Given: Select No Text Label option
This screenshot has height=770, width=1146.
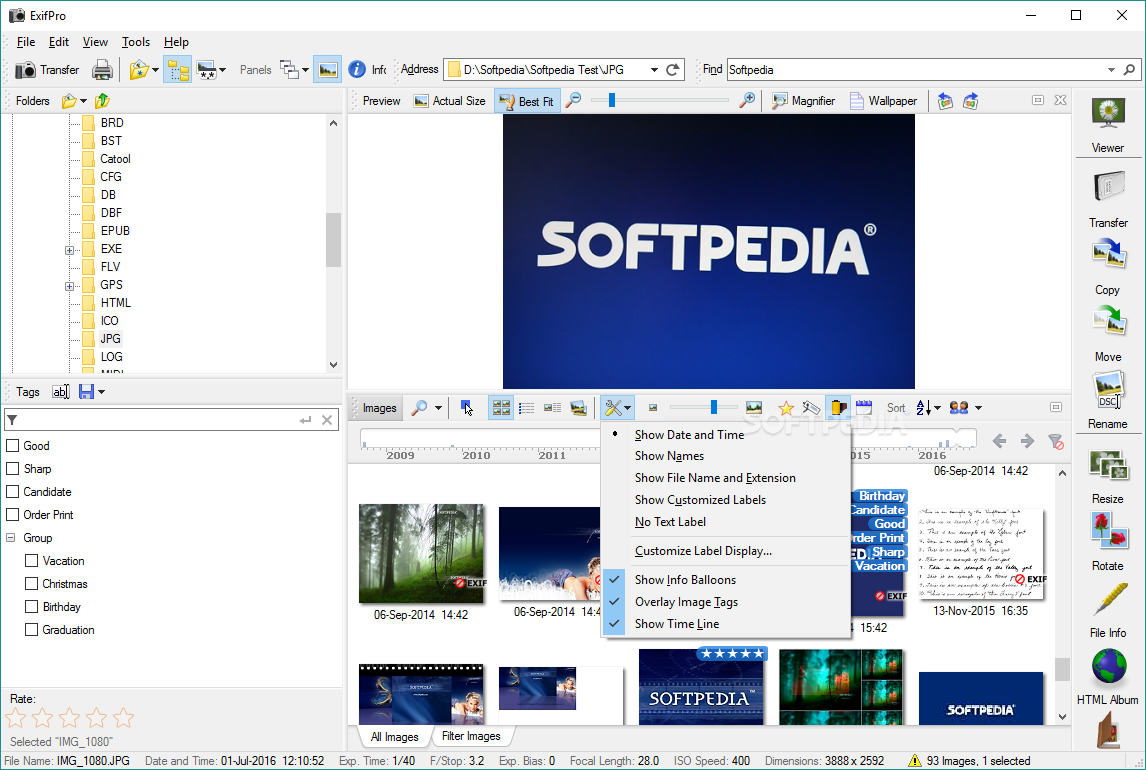Looking at the screenshot, I should (x=726, y=522).
